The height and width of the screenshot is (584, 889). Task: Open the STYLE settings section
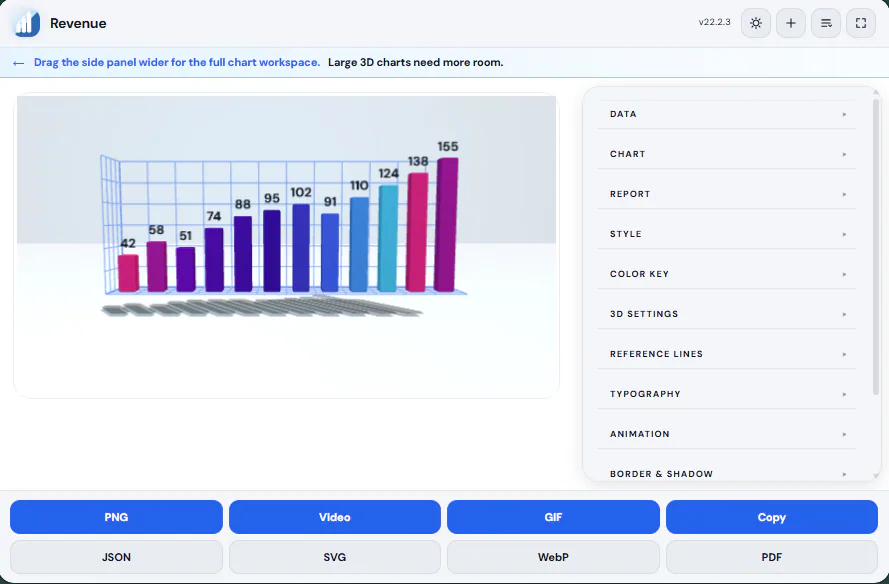(x=727, y=234)
